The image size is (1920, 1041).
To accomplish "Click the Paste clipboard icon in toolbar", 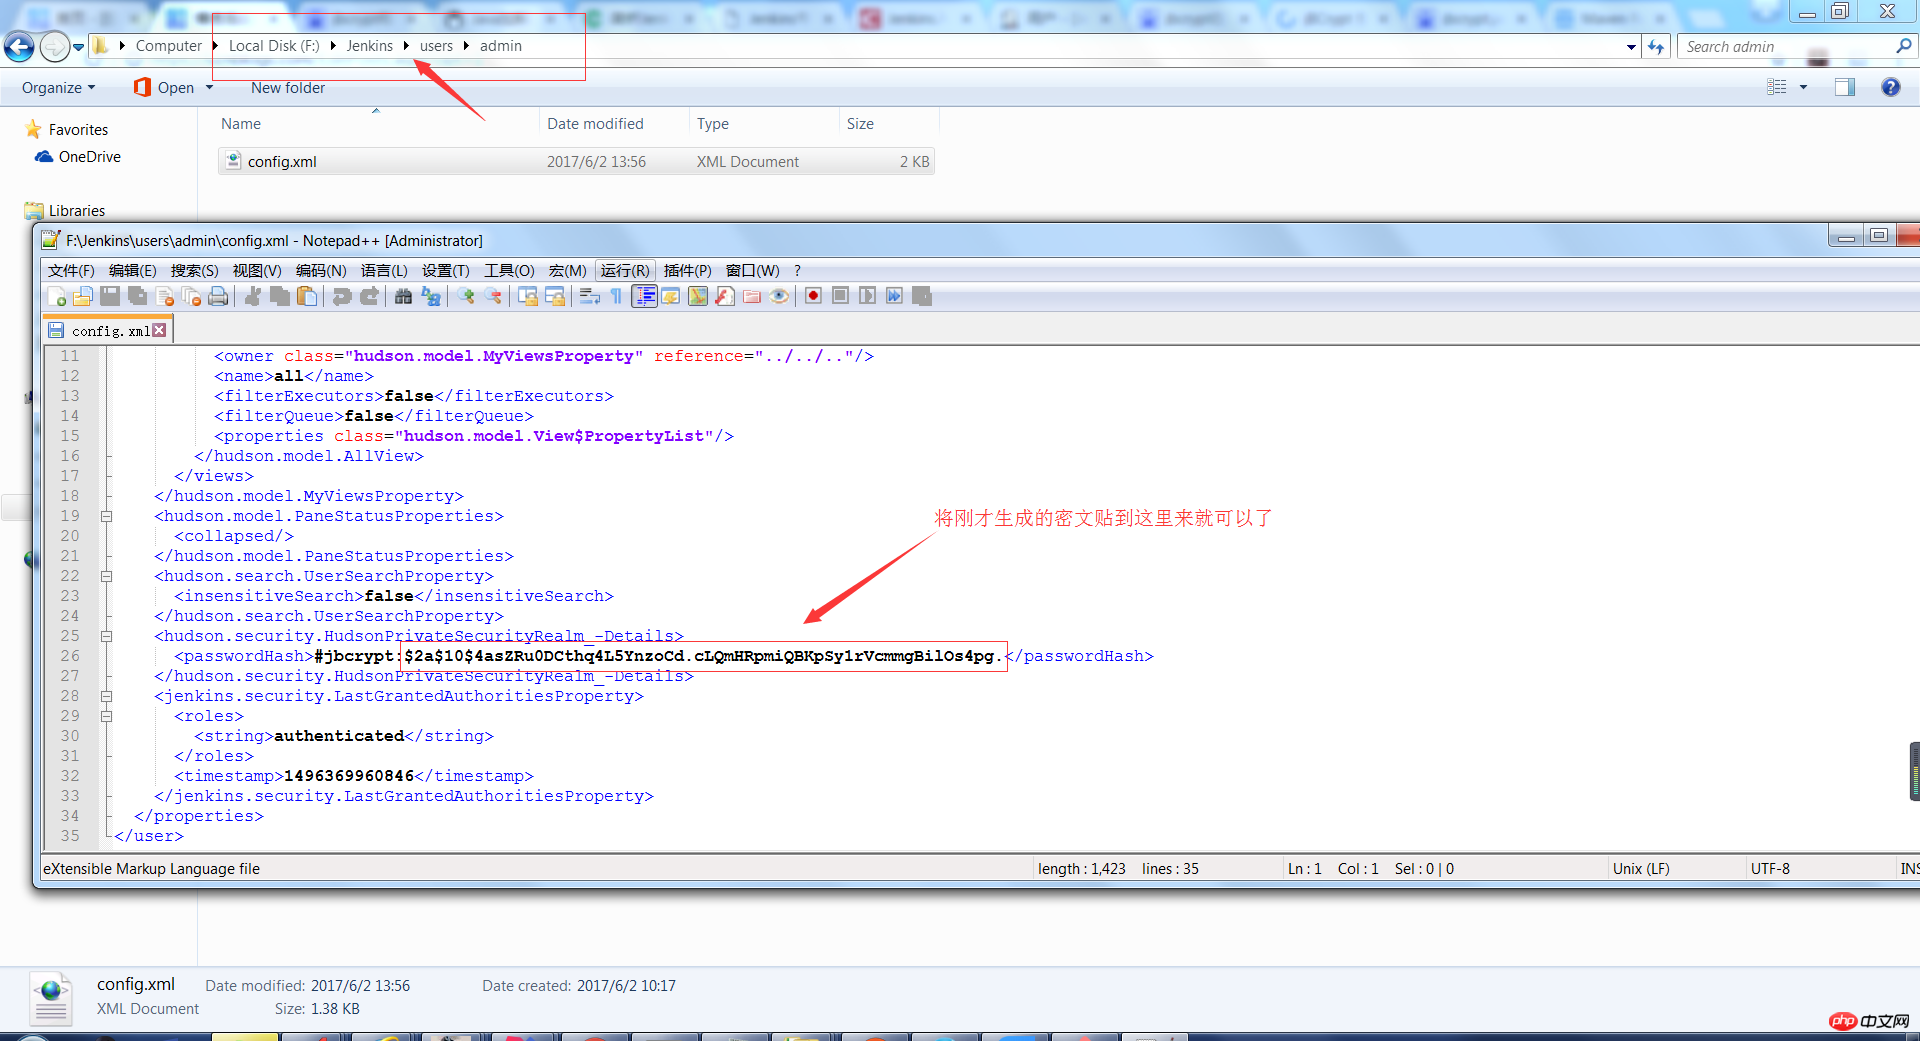I will (x=307, y=296).
